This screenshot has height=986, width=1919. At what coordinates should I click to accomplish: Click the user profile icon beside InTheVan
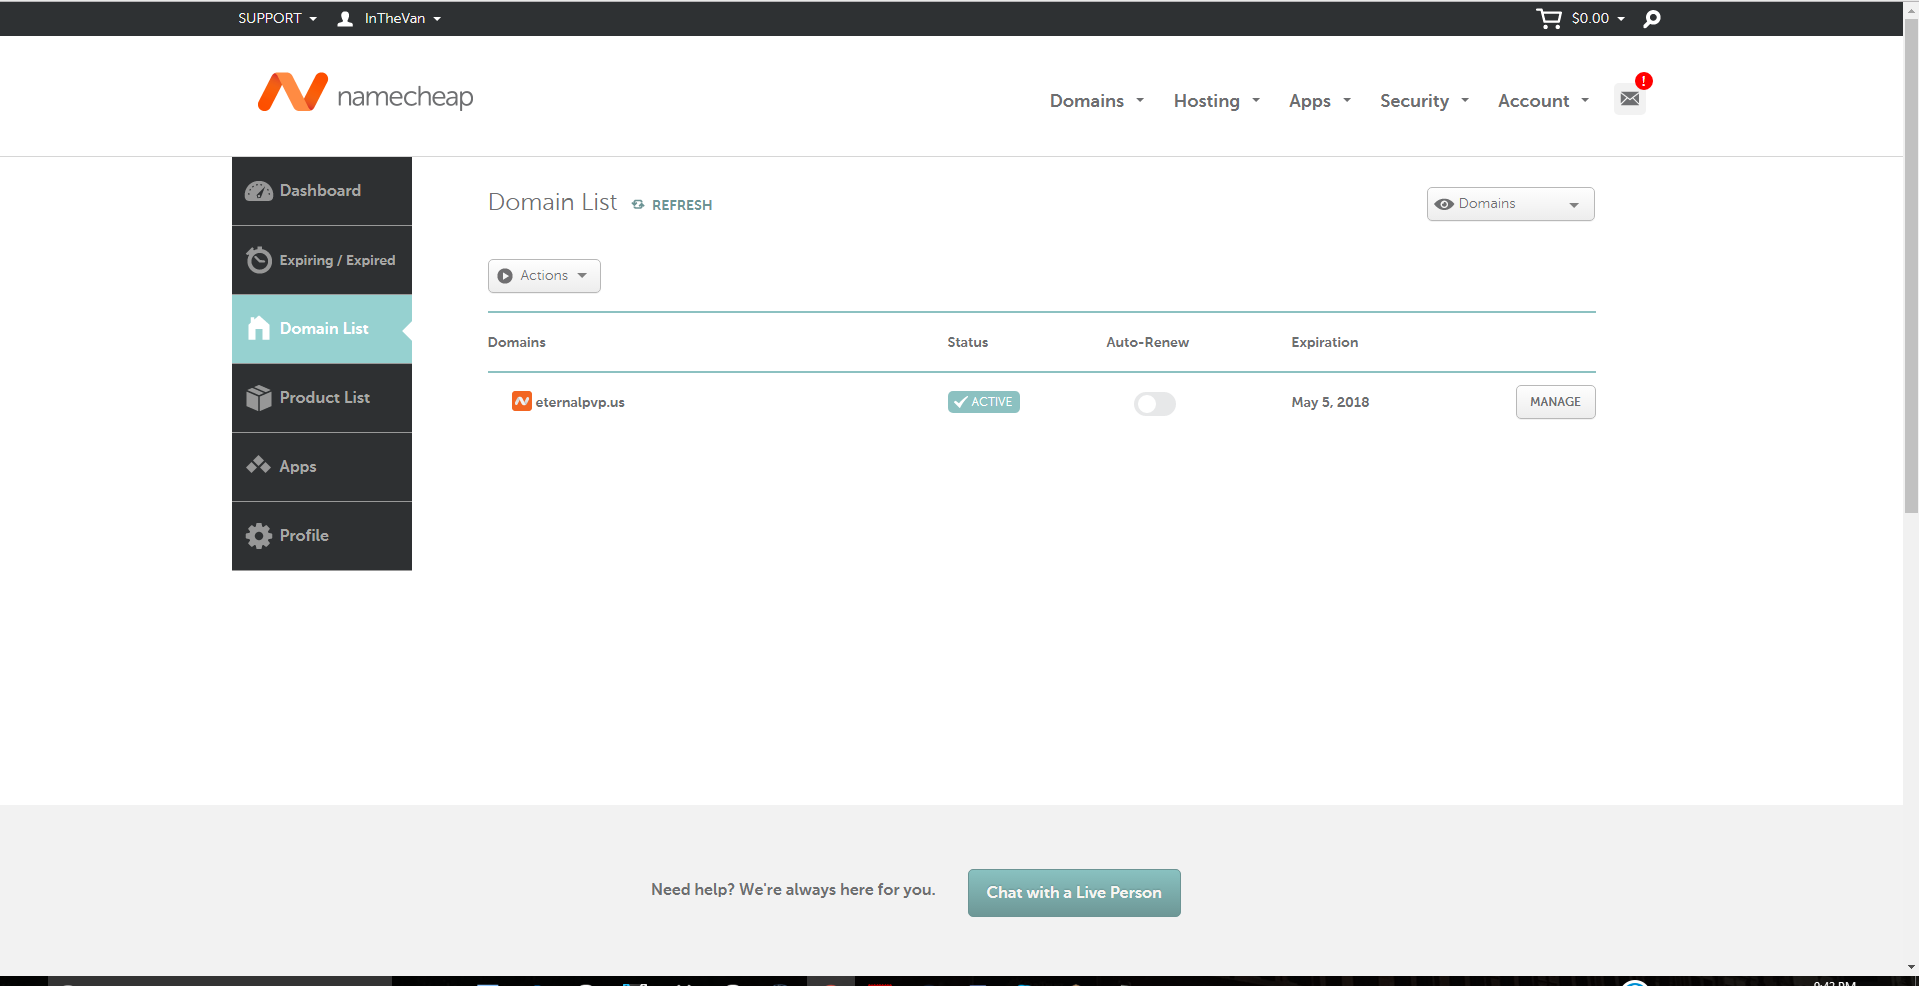[x=345, y=18]
